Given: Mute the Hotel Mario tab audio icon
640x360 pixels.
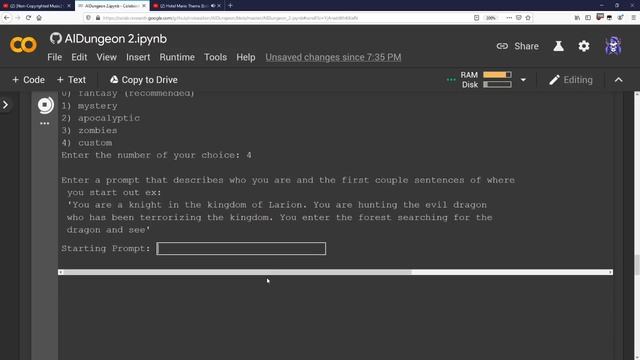Looking at the screenshot, I should (x=213, y=6).
